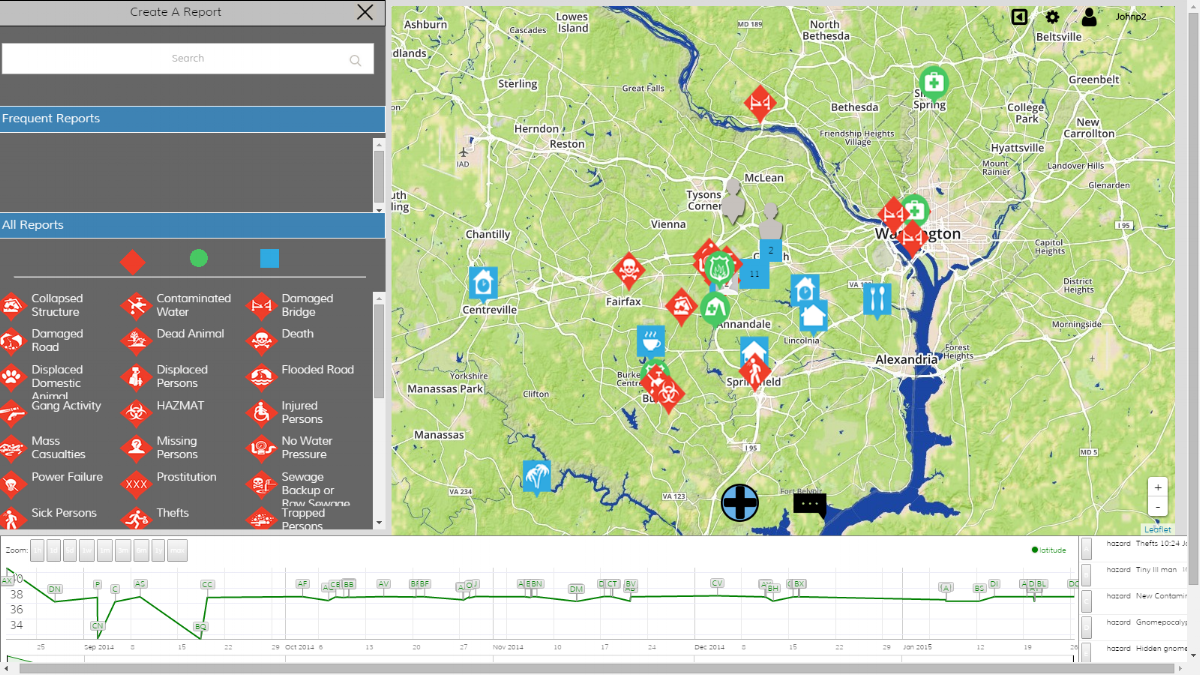
Task: Click the search input field in the sidebar
Action: (x=187, y=59)
